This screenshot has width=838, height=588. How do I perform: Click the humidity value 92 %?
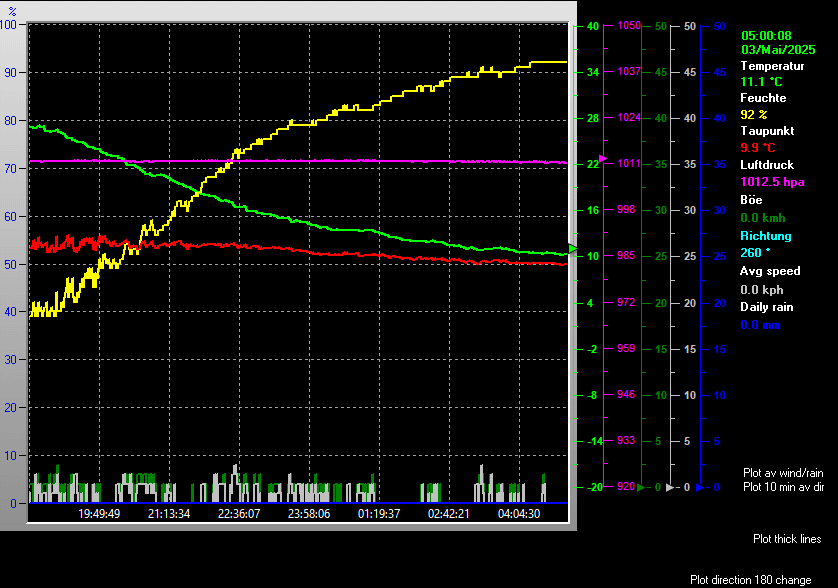[x=754, y=114]
